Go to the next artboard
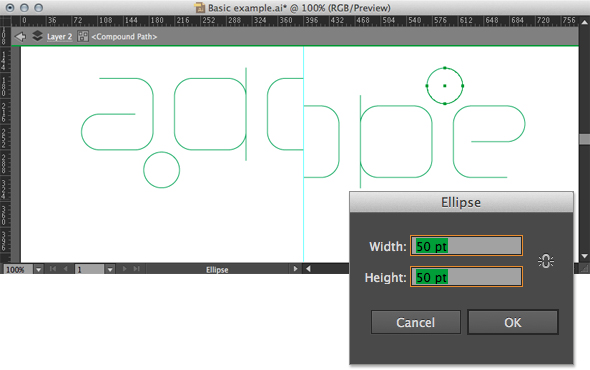Screen dimensions: 590x370 (x=125, y=269)
